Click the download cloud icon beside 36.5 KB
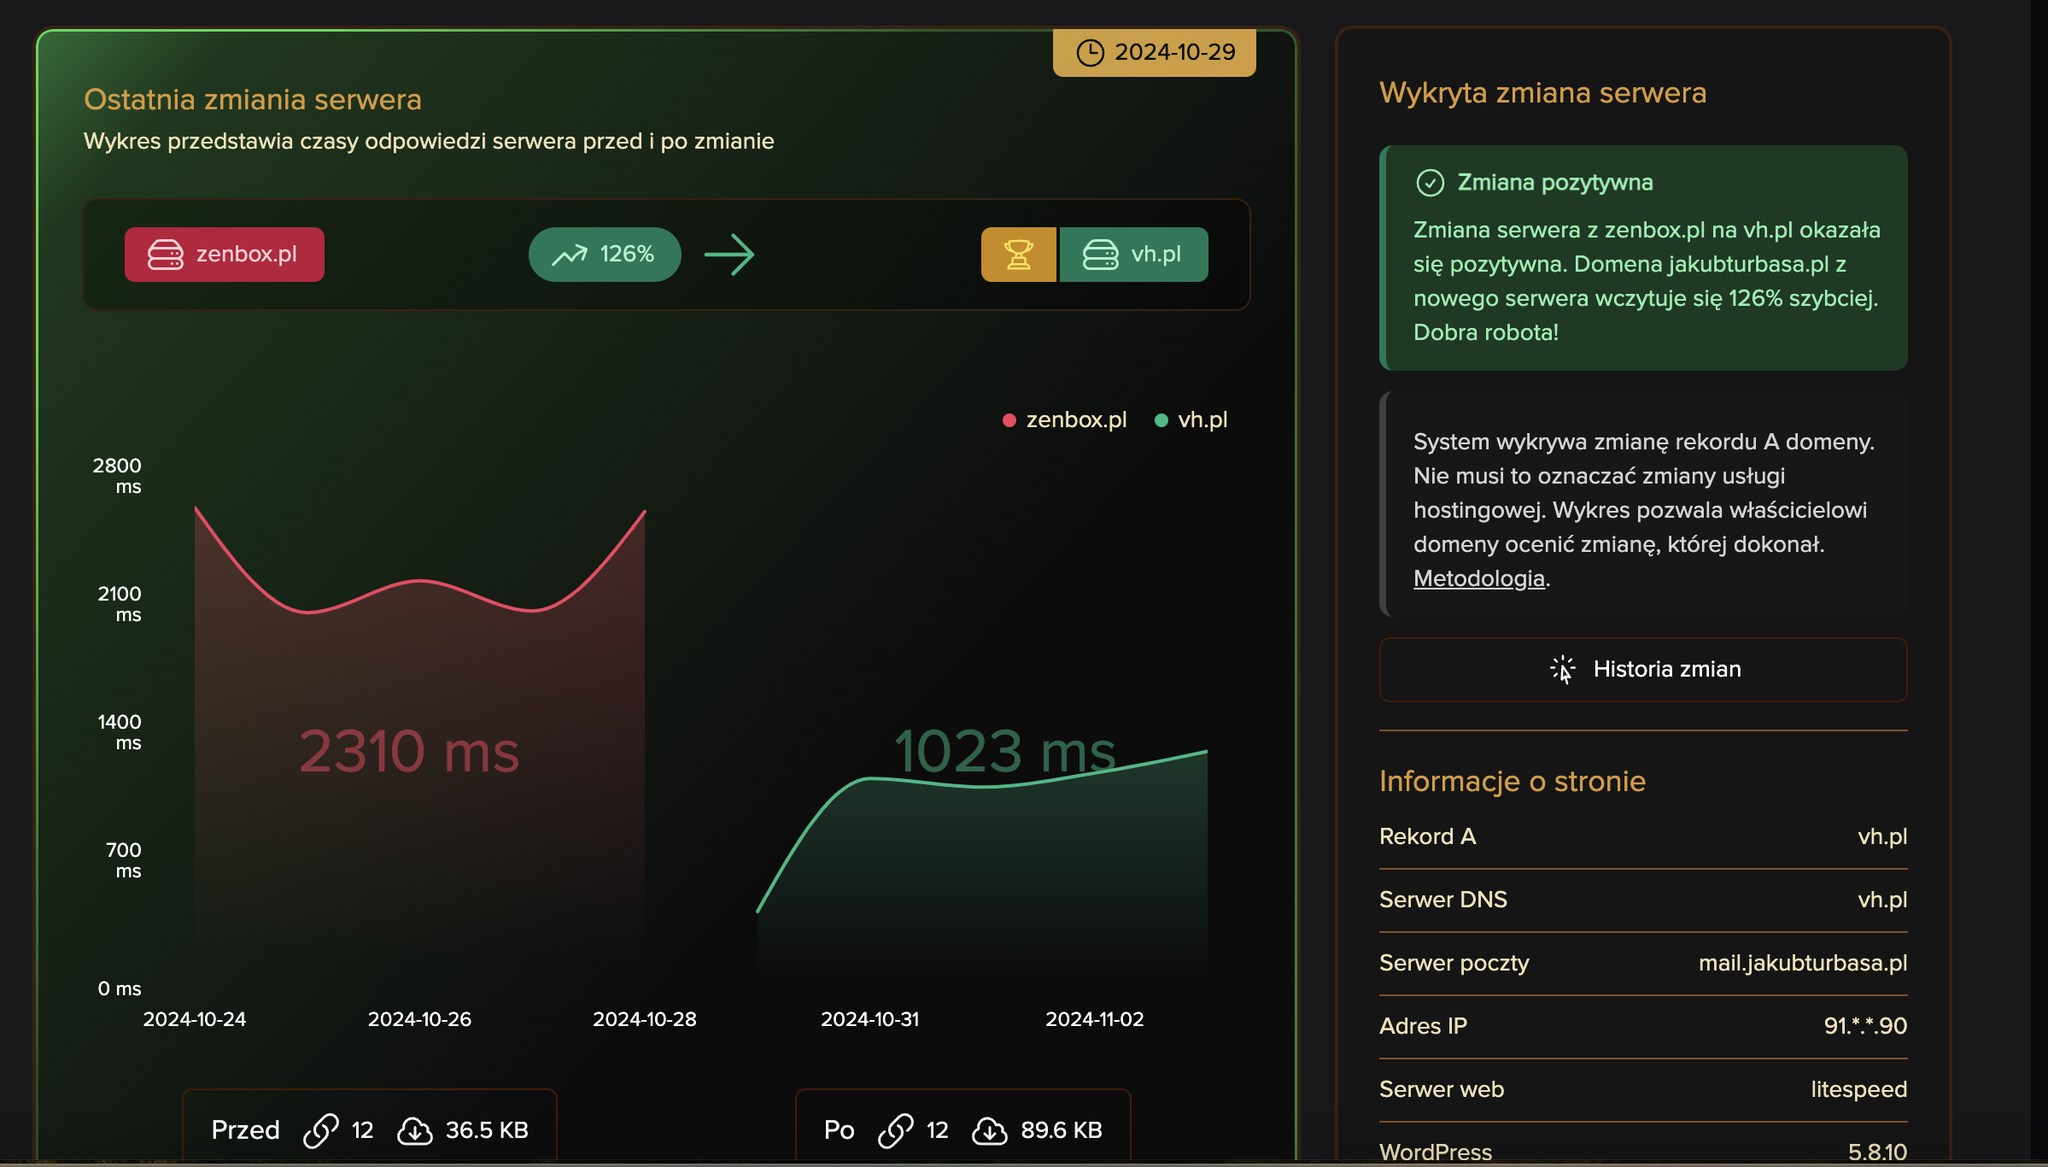 tap(415, 1131)
